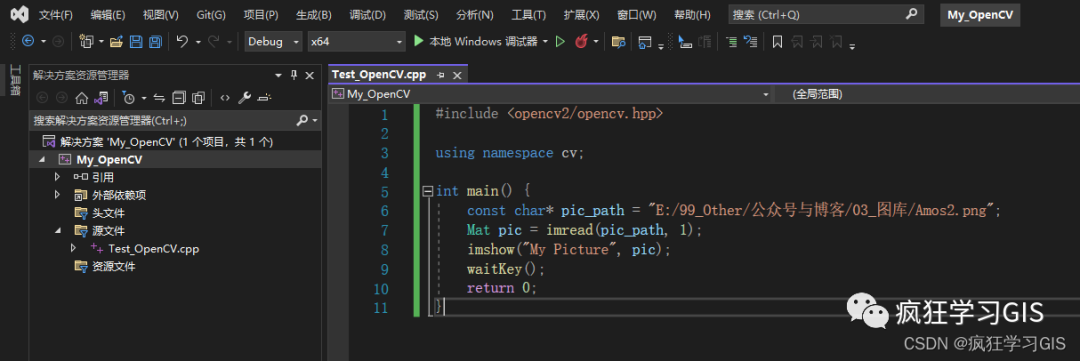Click the Hot Reload flame icon

point(581,41)
